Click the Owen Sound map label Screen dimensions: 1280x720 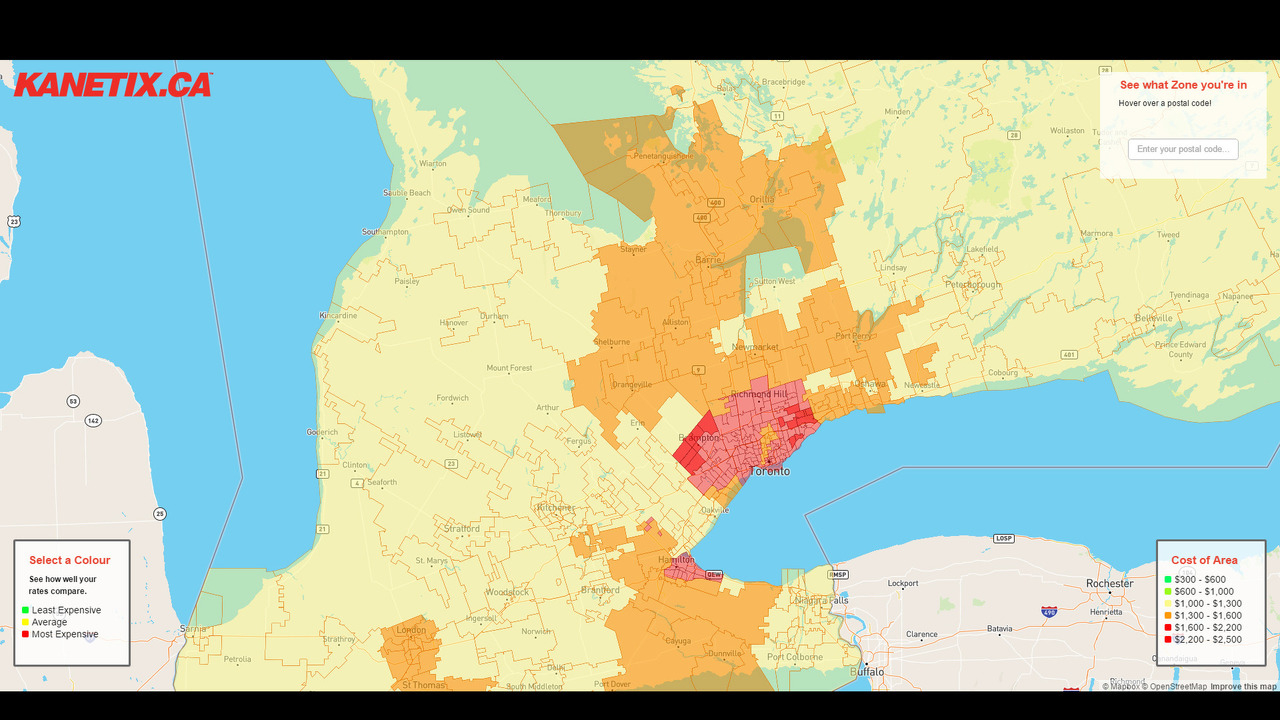pos(468,210)
